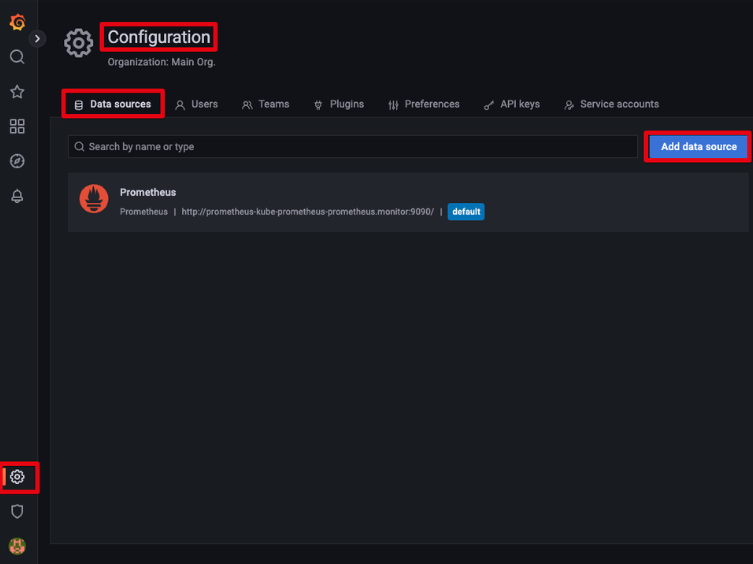753x564 pixels.
Task: Click the Grafana logo home icon
Action: (x=17, y=22)
